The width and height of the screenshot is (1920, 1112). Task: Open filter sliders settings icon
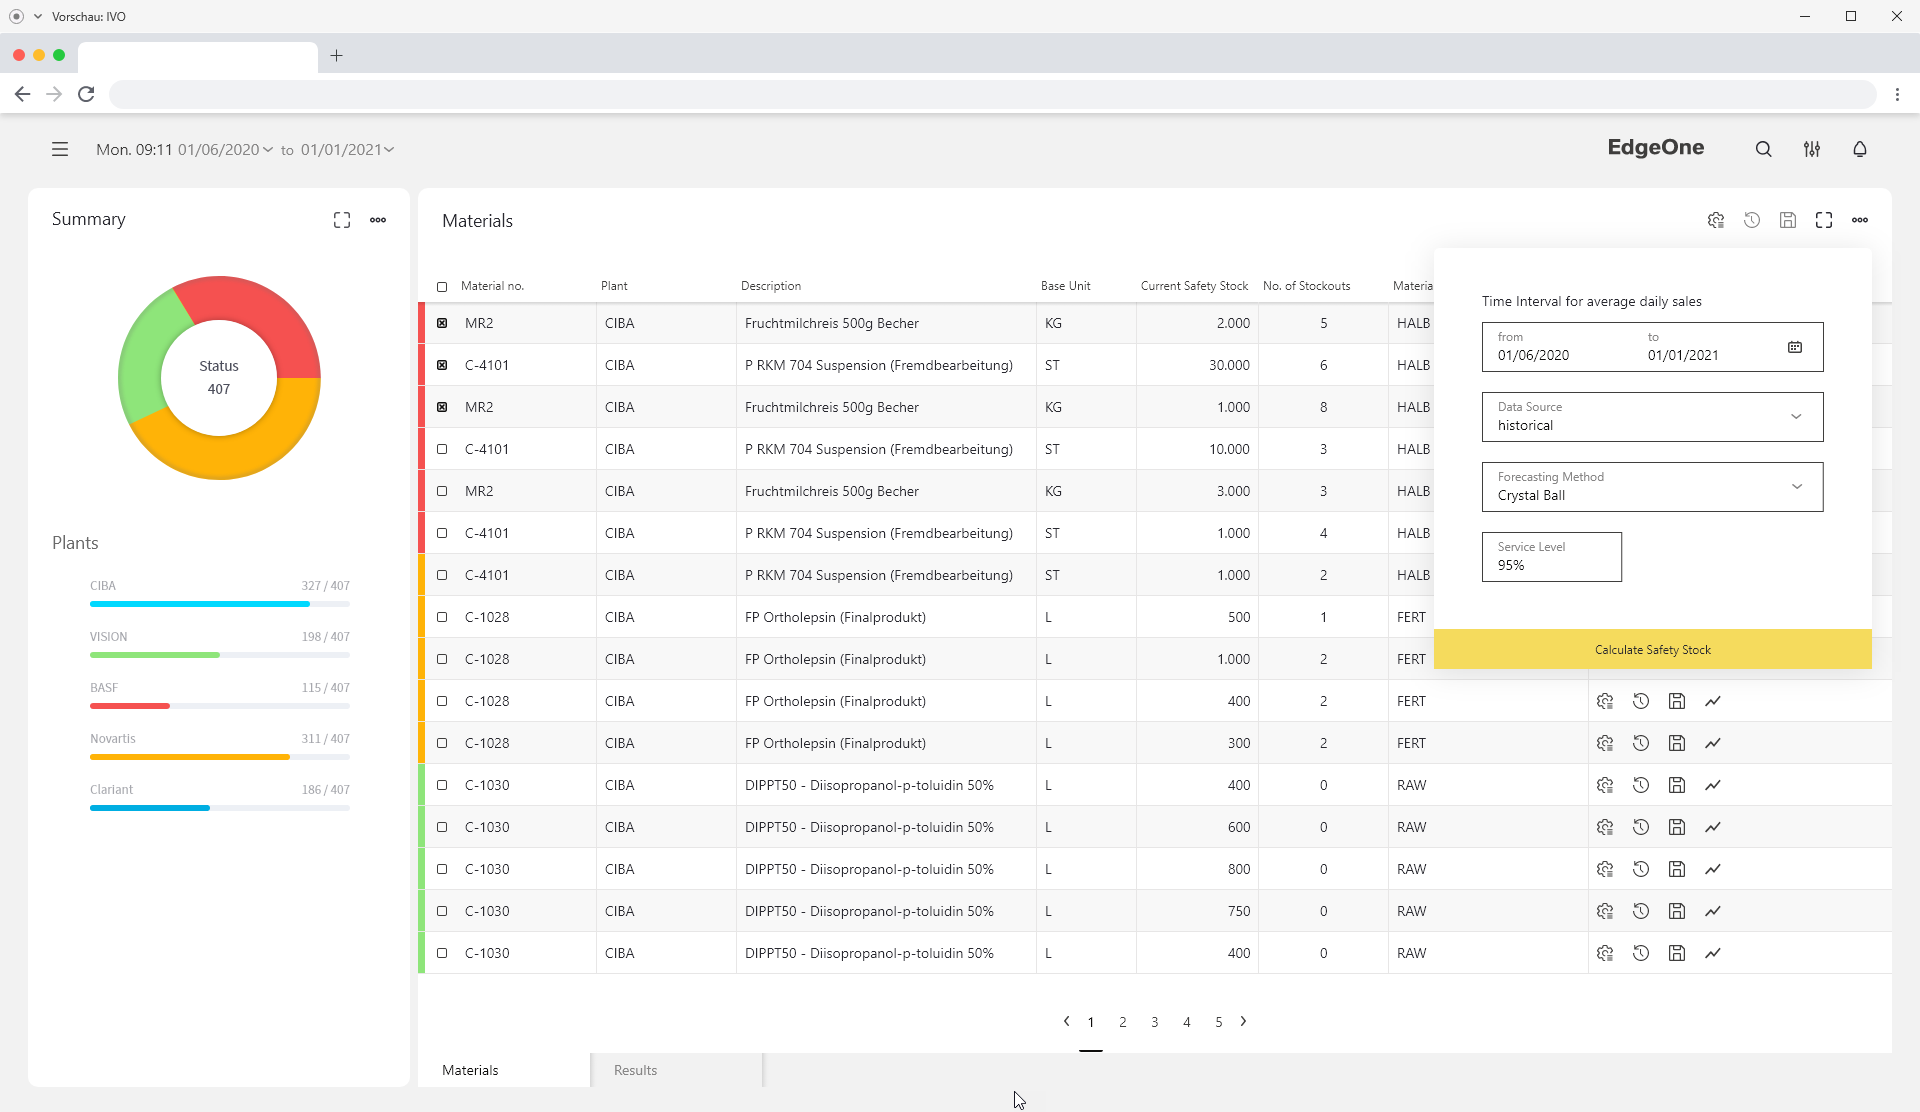pos(1811,149)
